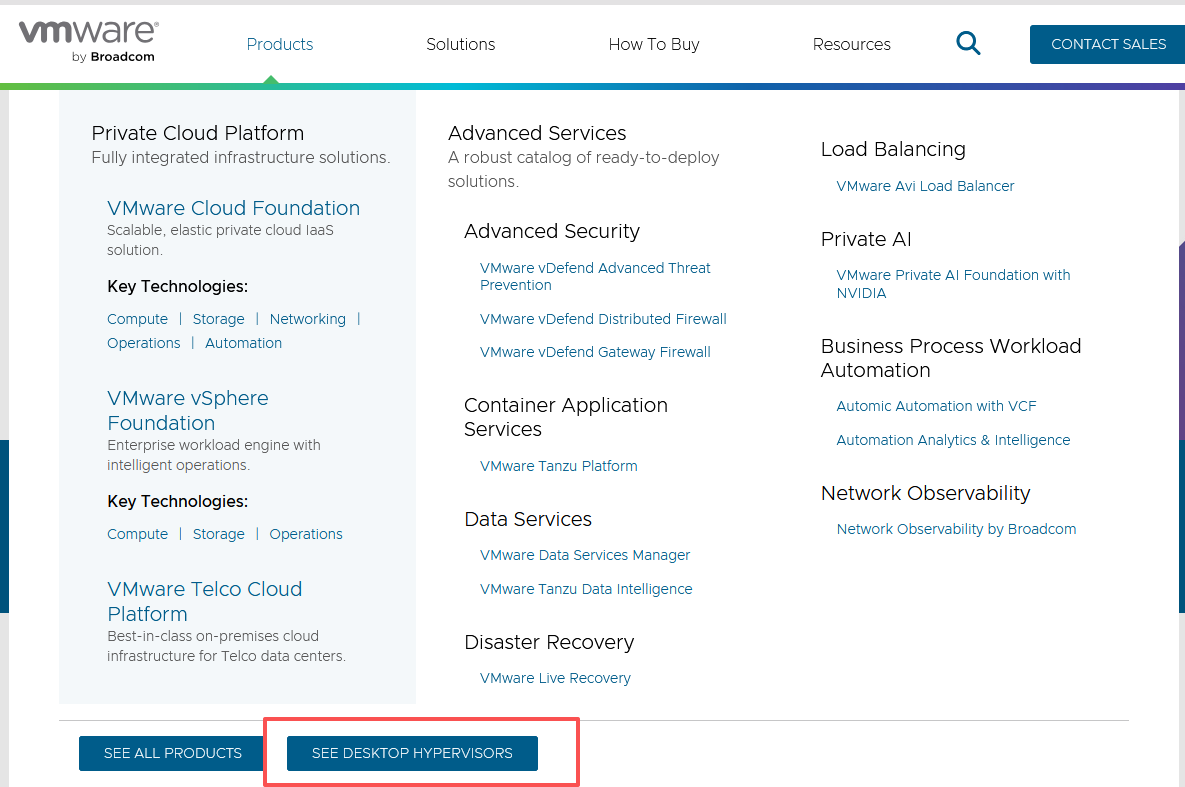The height and width of the screenshot is (787, 1185).
Task: Open VMware Tanzu Data Intelligence link
Action: [586, 589]
